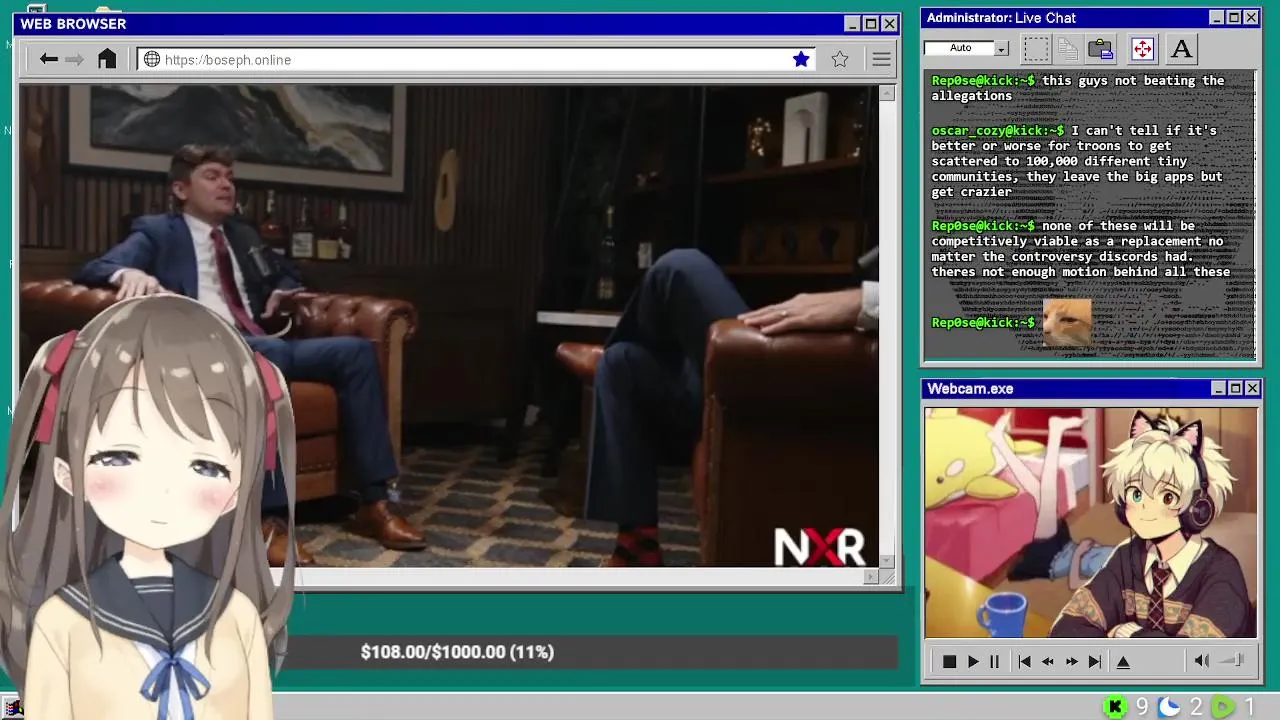Close the Web Browser window
Image resolution: width=1280 pixels, height=720 pixels.
[889, 24]
